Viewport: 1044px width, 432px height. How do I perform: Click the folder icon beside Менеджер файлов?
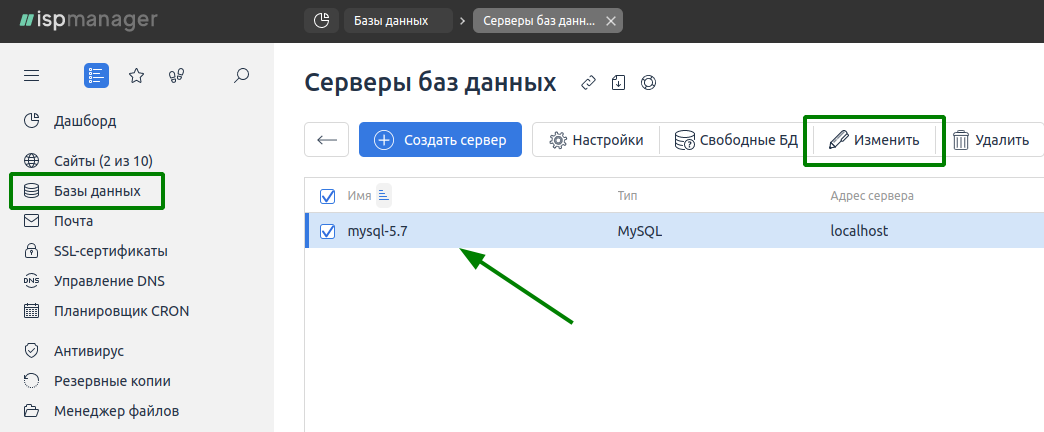click(x=31, y=411)
